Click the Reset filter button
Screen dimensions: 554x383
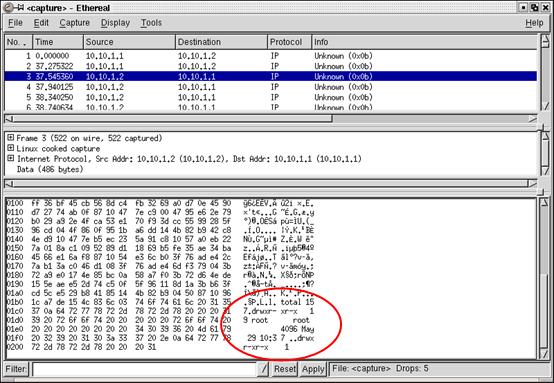tap(285, 369)
